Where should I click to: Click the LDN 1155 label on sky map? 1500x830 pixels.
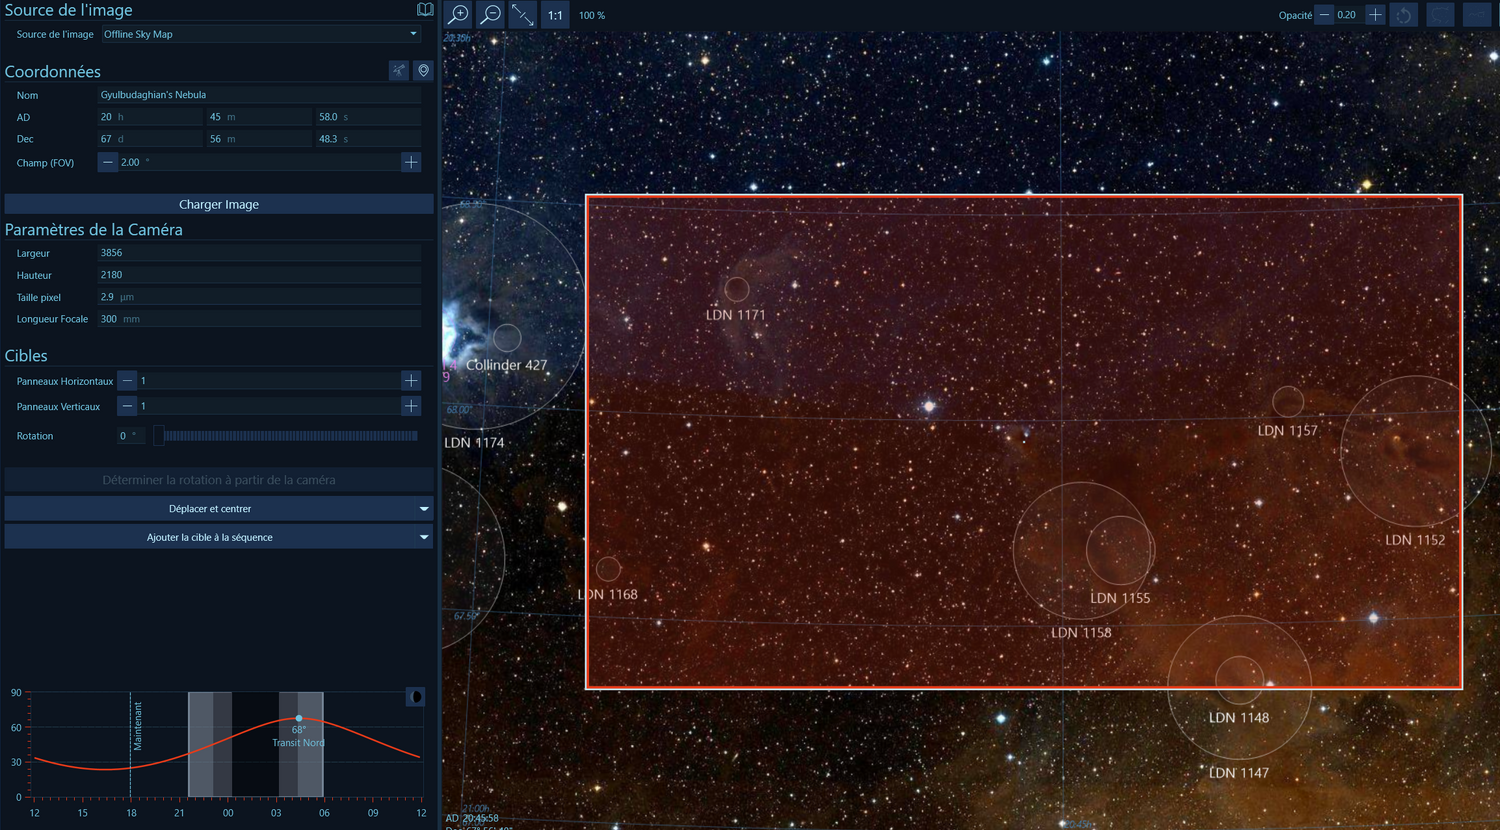1120,598
